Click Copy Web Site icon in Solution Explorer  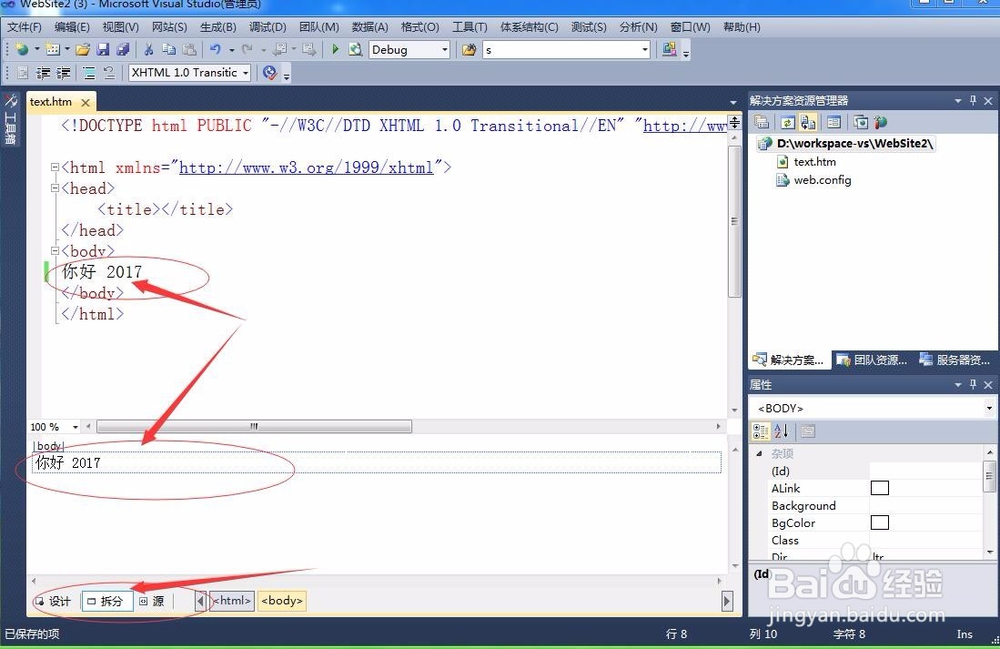861,122
